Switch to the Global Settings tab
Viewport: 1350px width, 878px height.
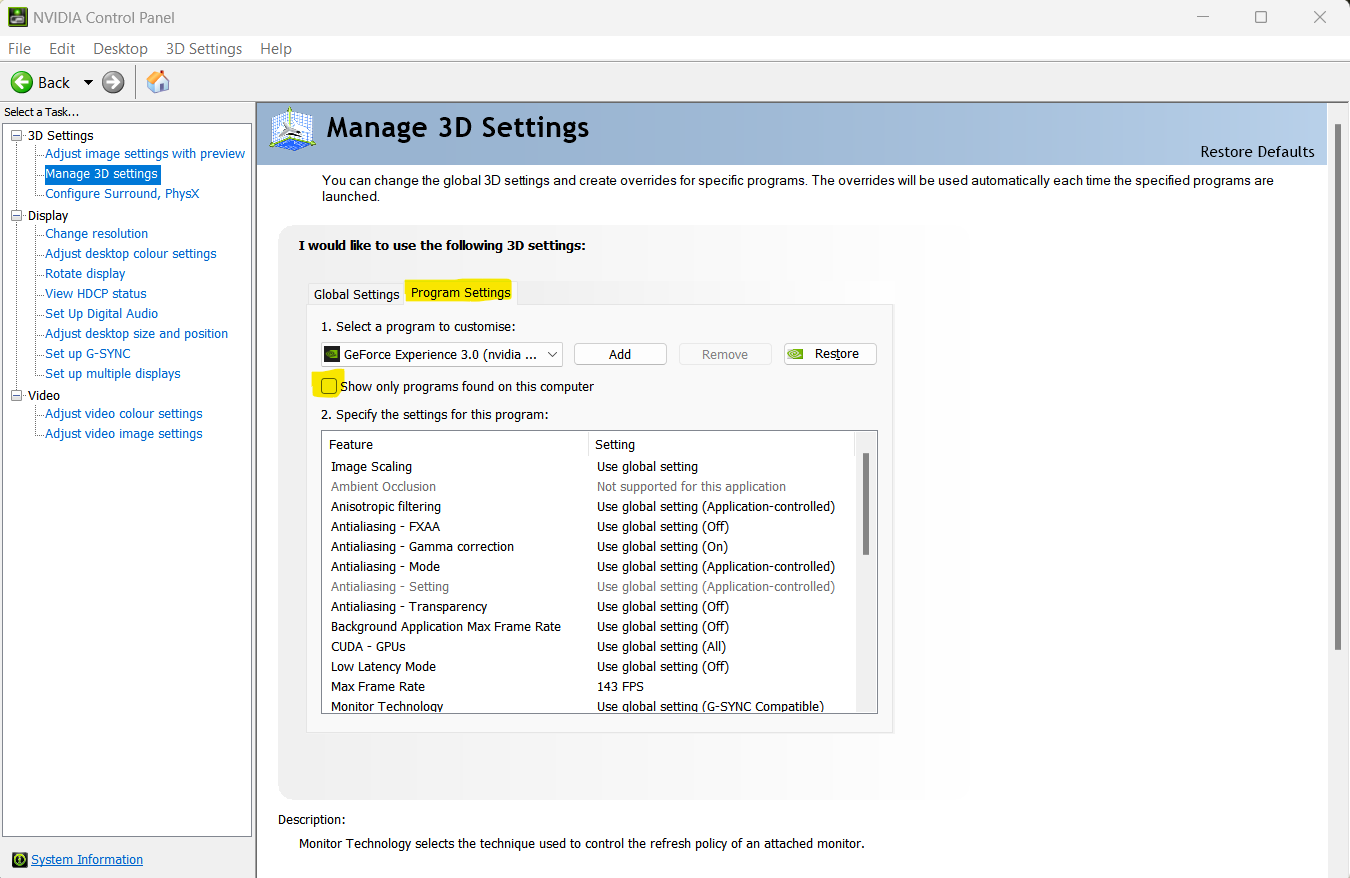[x=356, y=294]
